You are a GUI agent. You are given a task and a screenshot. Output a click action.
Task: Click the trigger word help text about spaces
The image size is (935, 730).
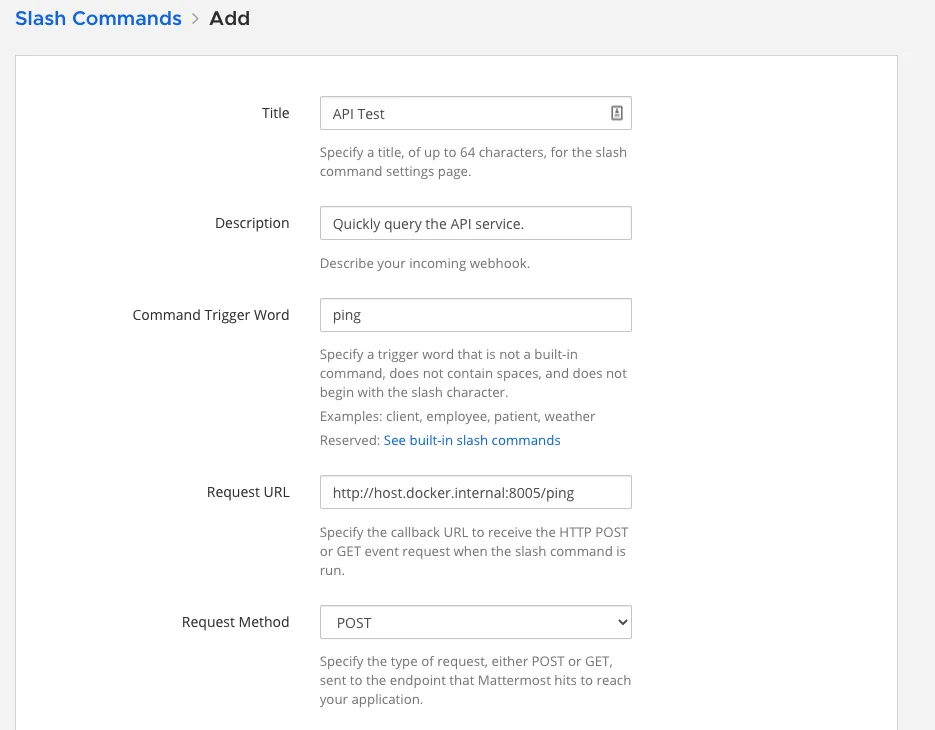click(473, 373)
